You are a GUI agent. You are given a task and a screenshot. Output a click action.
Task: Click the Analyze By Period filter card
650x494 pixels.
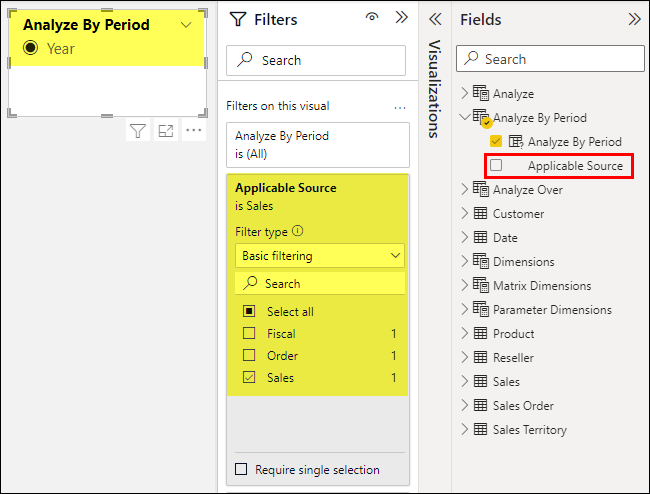pyautogui.click(x=318, y=145)
